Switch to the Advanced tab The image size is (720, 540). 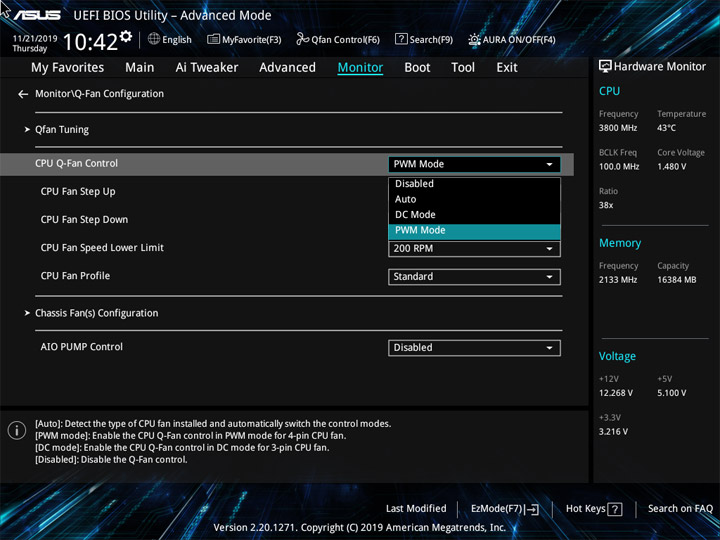point(287,68)
